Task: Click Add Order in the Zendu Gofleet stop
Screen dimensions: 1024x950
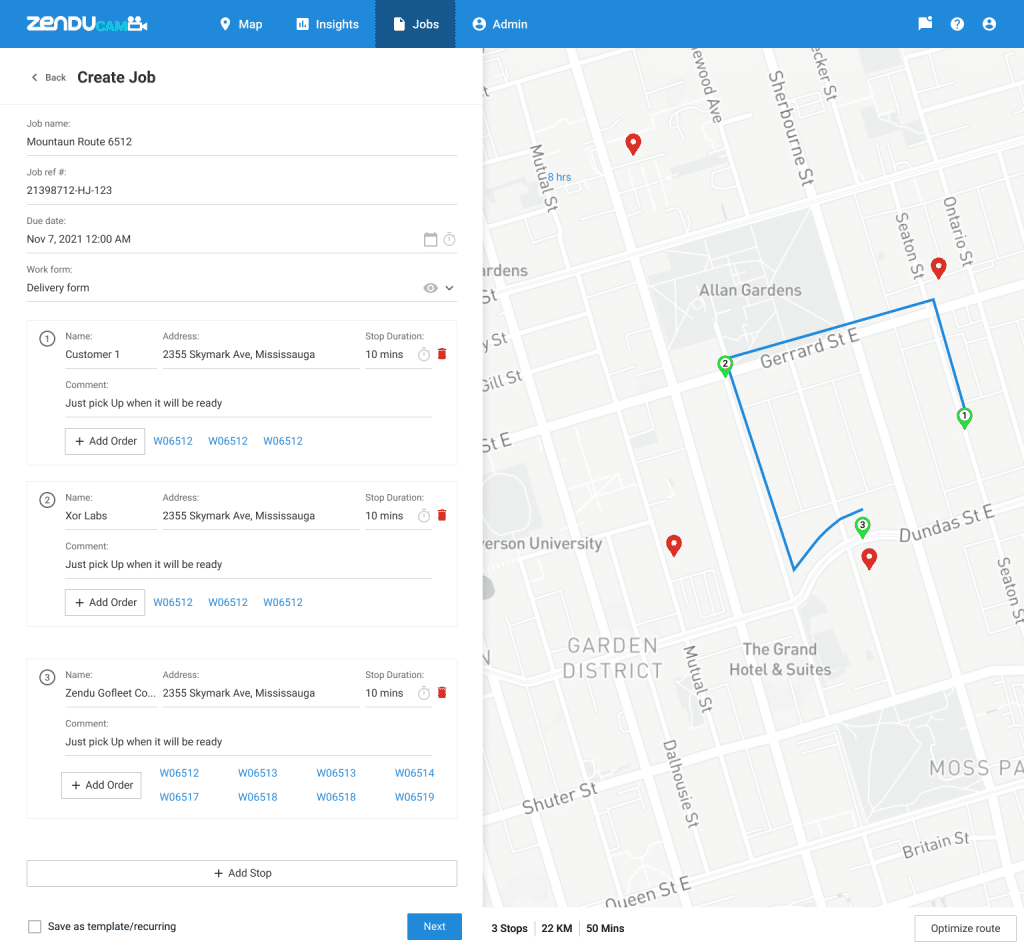Action: click(x=101, y=785)
